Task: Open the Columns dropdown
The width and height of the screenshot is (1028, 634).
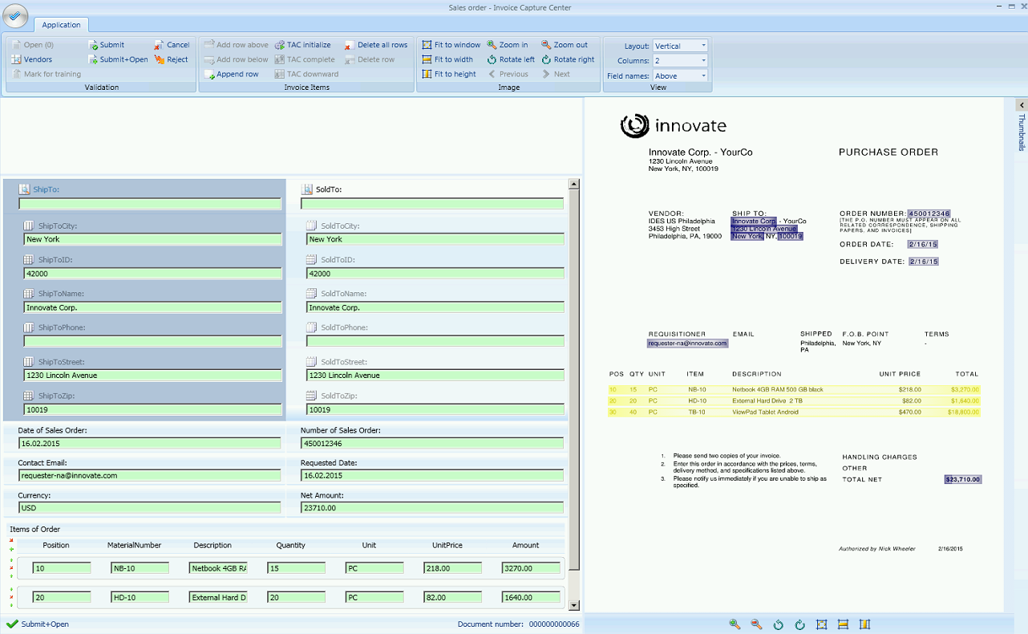Action: coord(680,60)
